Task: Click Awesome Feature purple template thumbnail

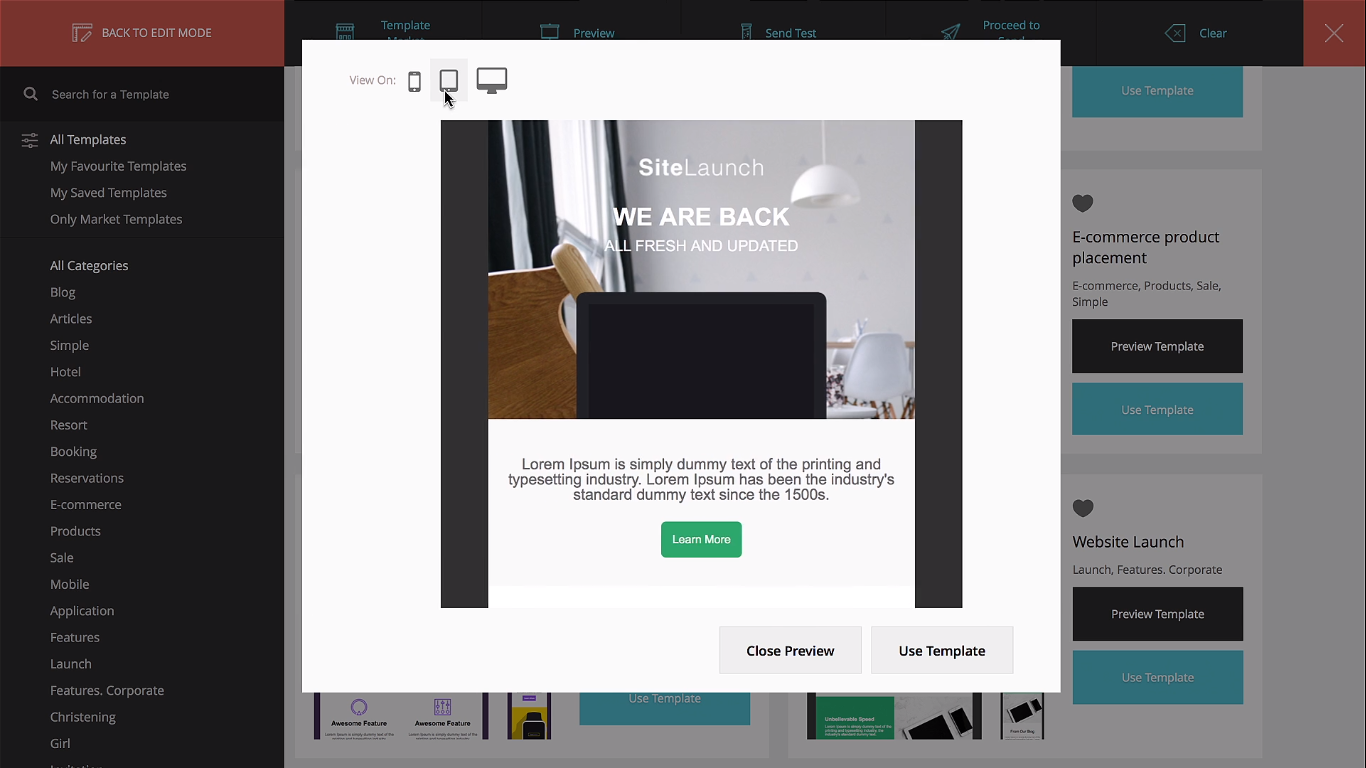Action: 401,716
